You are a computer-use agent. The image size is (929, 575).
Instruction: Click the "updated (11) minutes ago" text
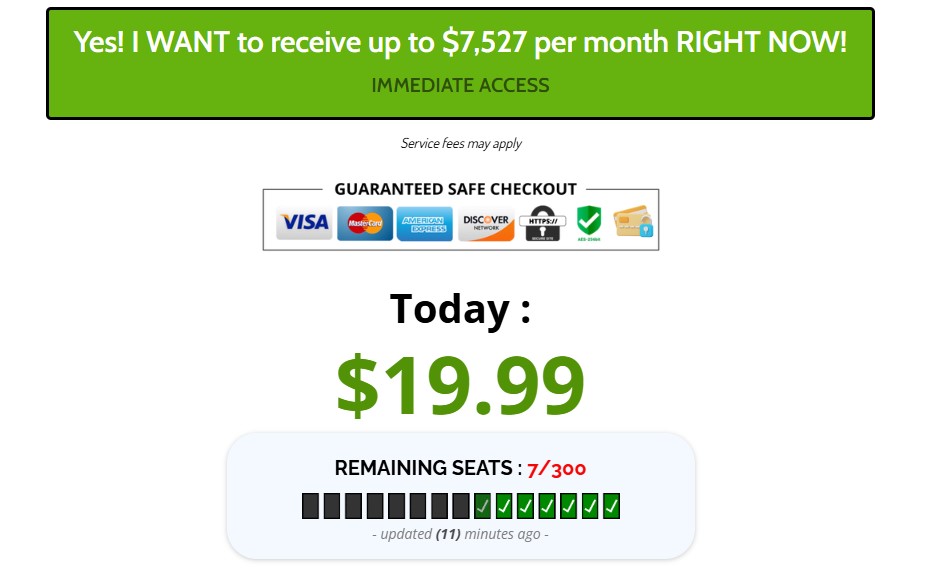[x=460, y=534]
